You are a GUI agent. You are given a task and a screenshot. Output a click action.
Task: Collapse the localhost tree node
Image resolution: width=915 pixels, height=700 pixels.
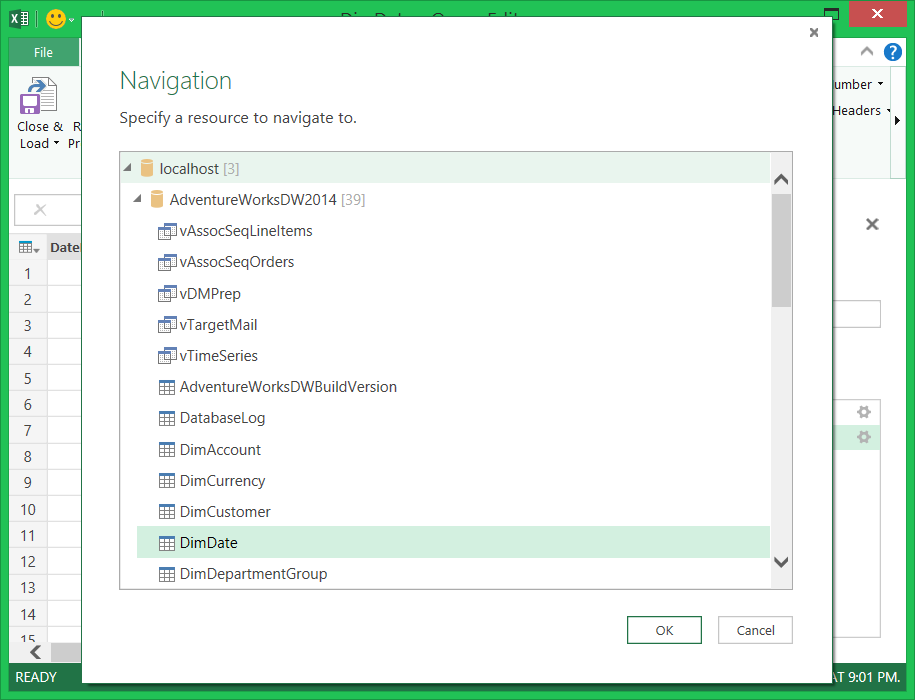pyautogui.click(x=127, y=169)
